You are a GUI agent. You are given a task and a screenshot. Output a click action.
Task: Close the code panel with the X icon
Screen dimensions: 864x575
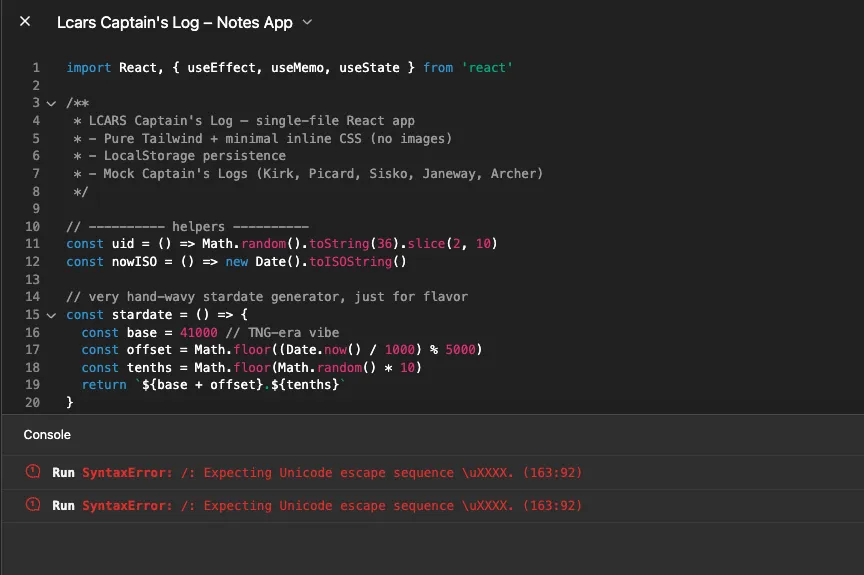click(25, 21)
